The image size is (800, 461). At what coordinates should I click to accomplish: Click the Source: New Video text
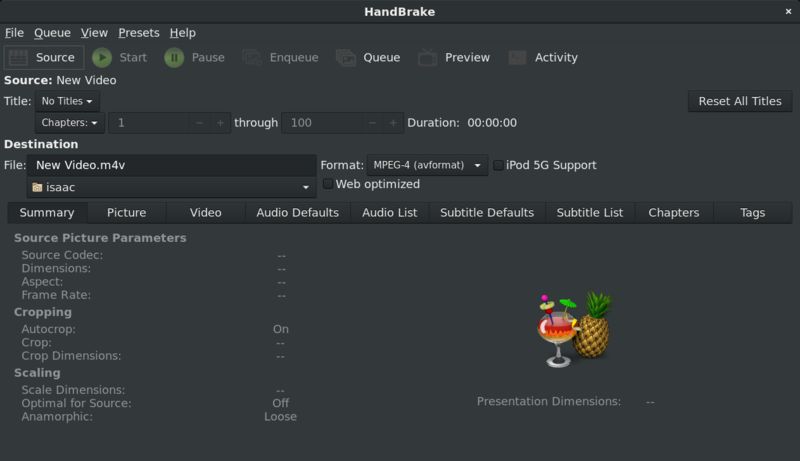pyautogui.click(x=60, y=81)
